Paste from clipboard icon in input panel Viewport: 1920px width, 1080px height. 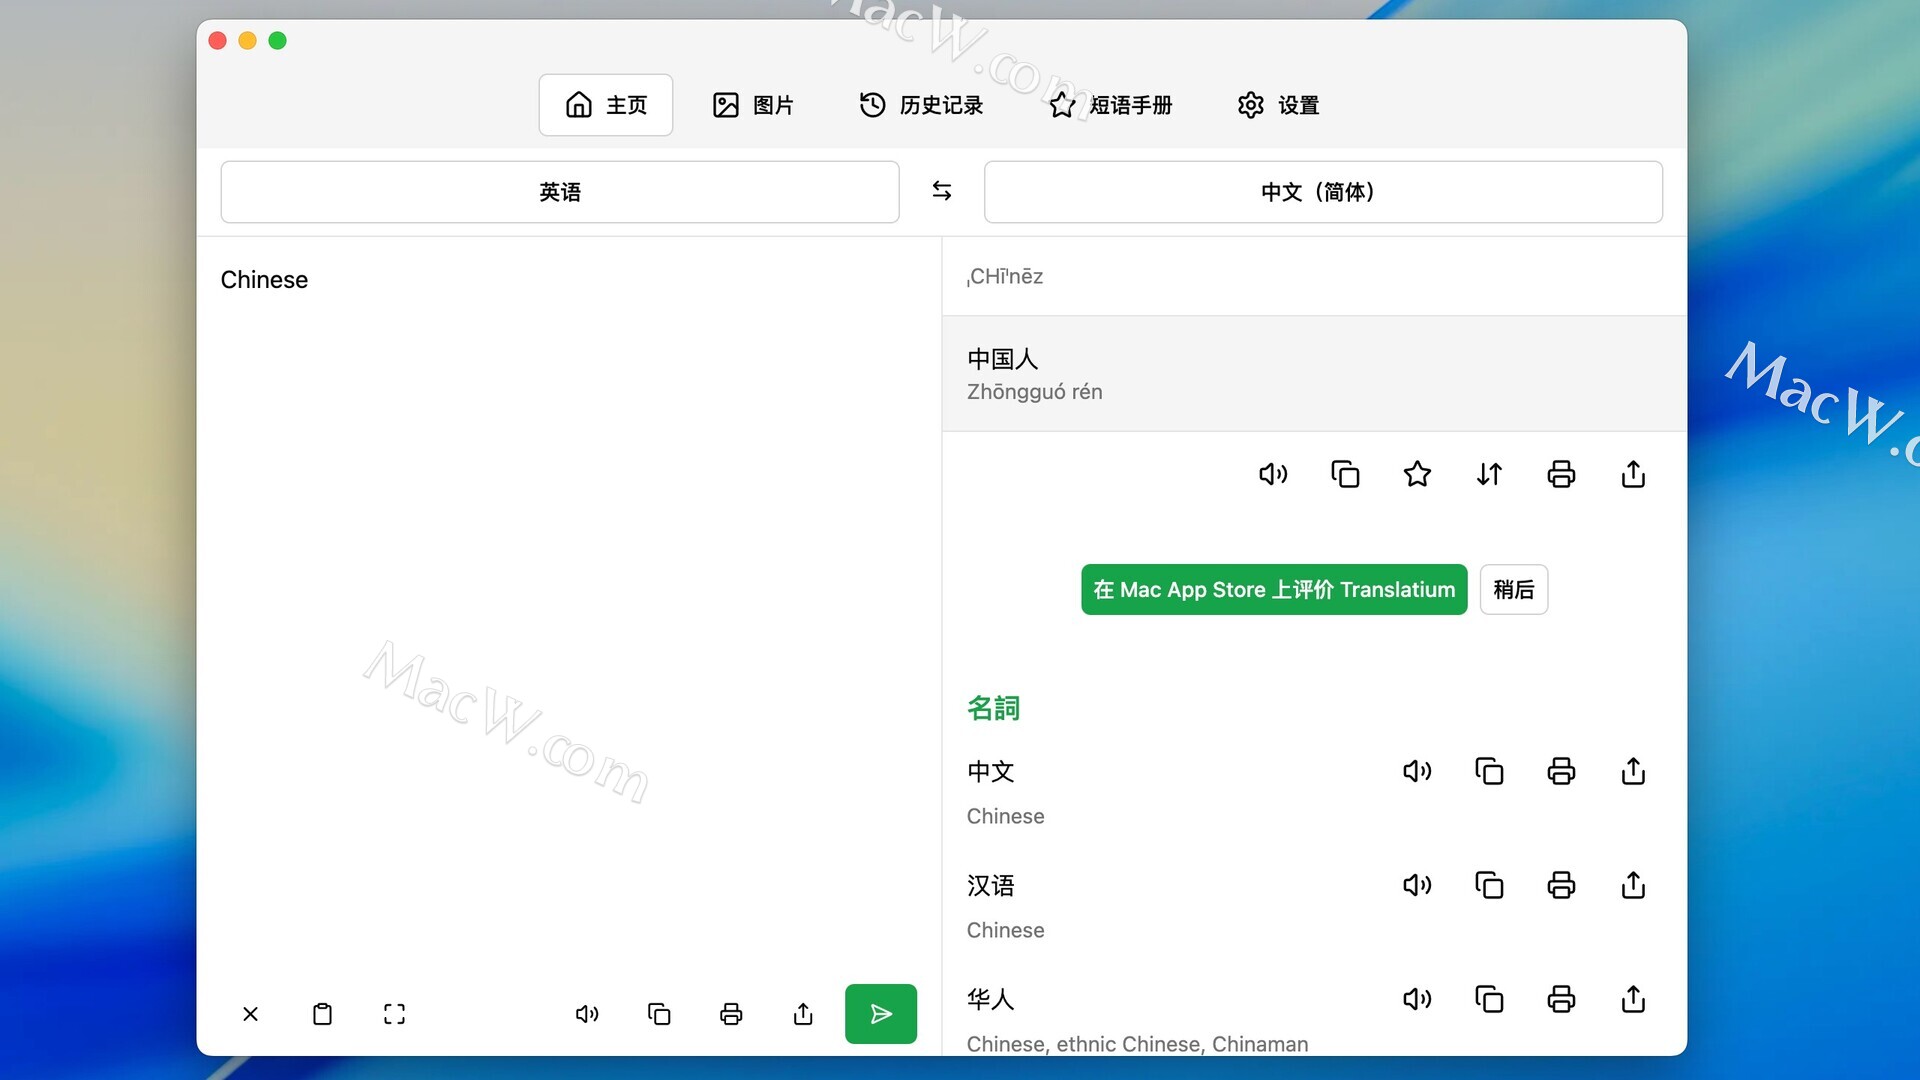(322, 1014)
